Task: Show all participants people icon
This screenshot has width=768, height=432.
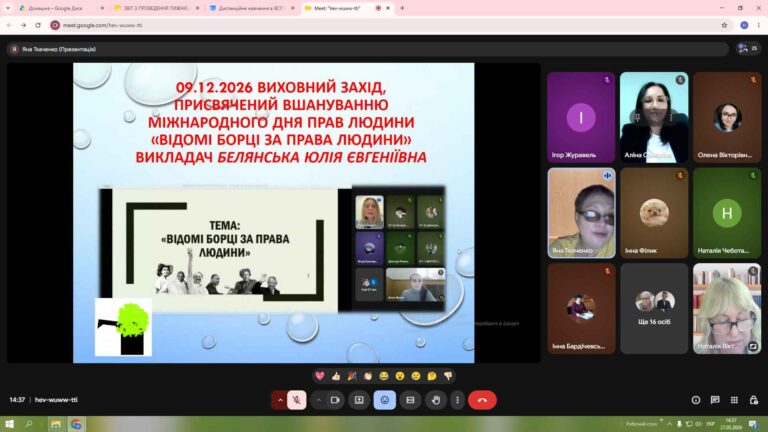Action: click(747, 48)
